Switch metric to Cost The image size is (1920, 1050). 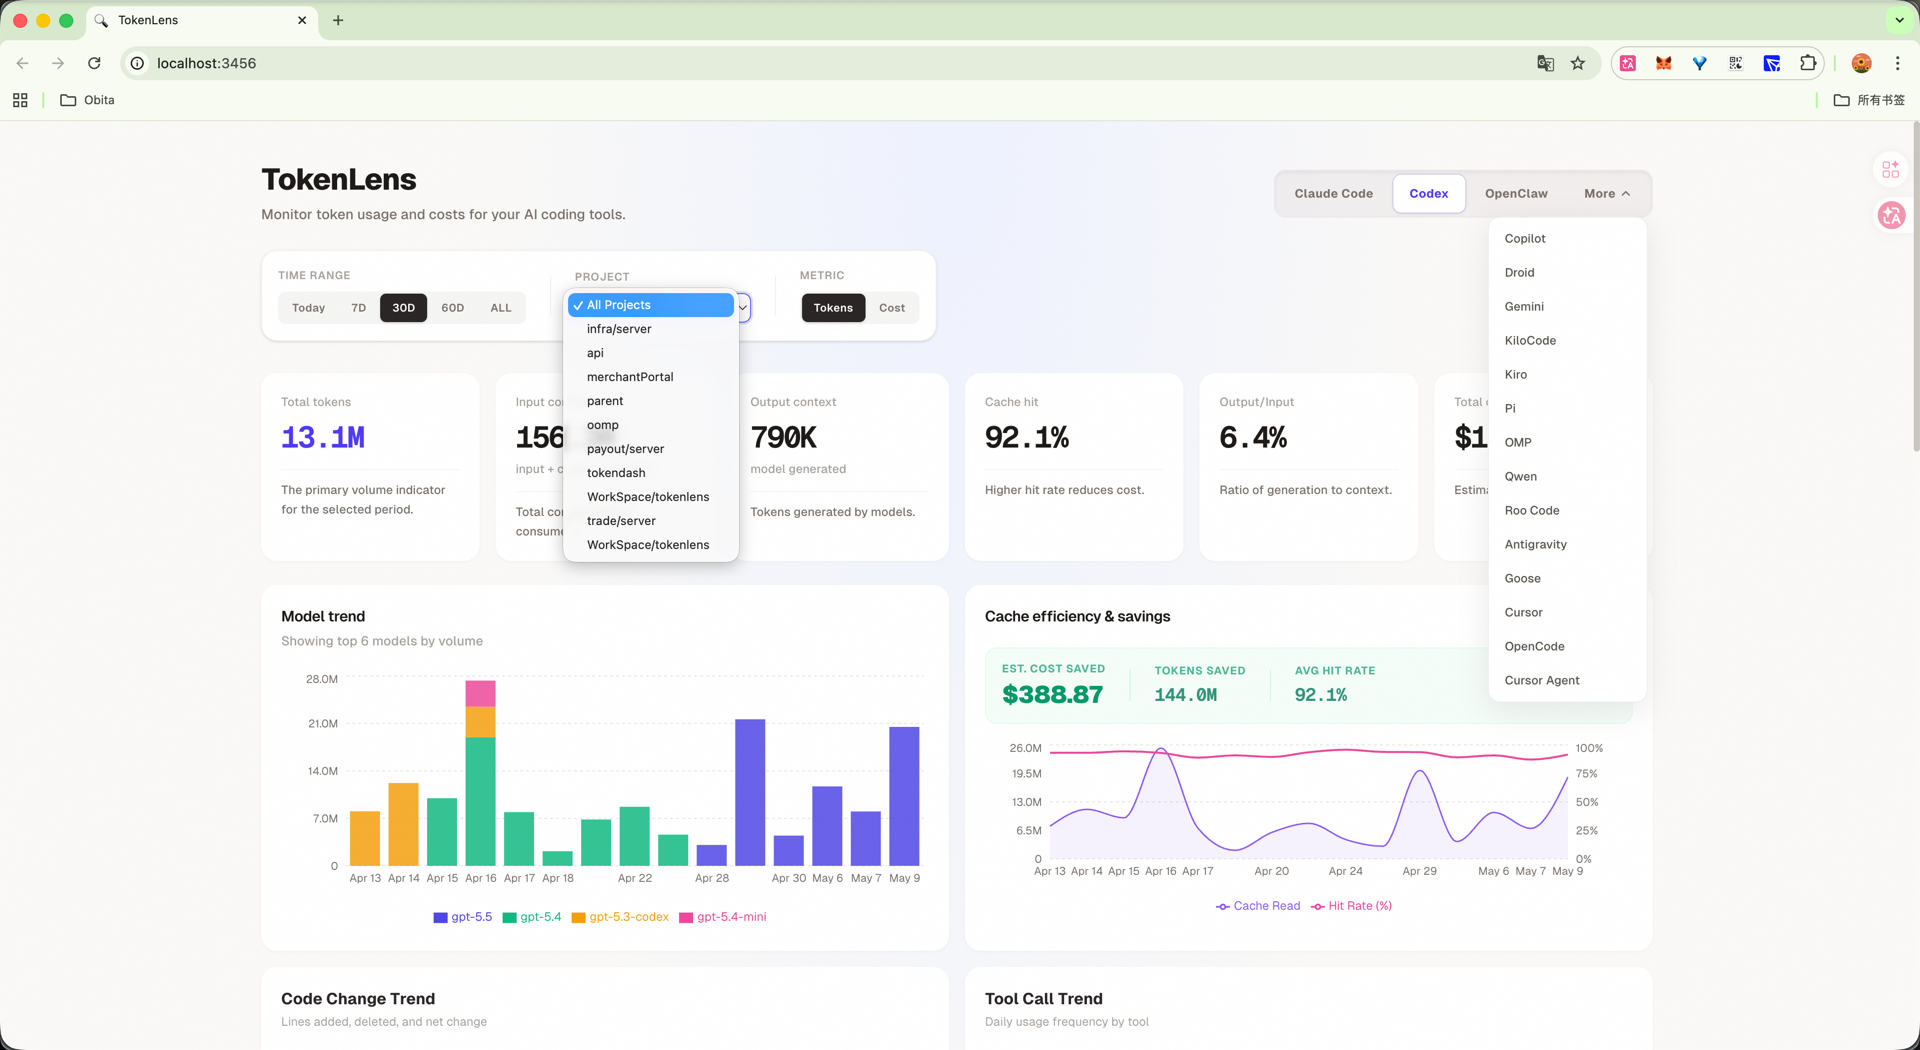[892, 308]
